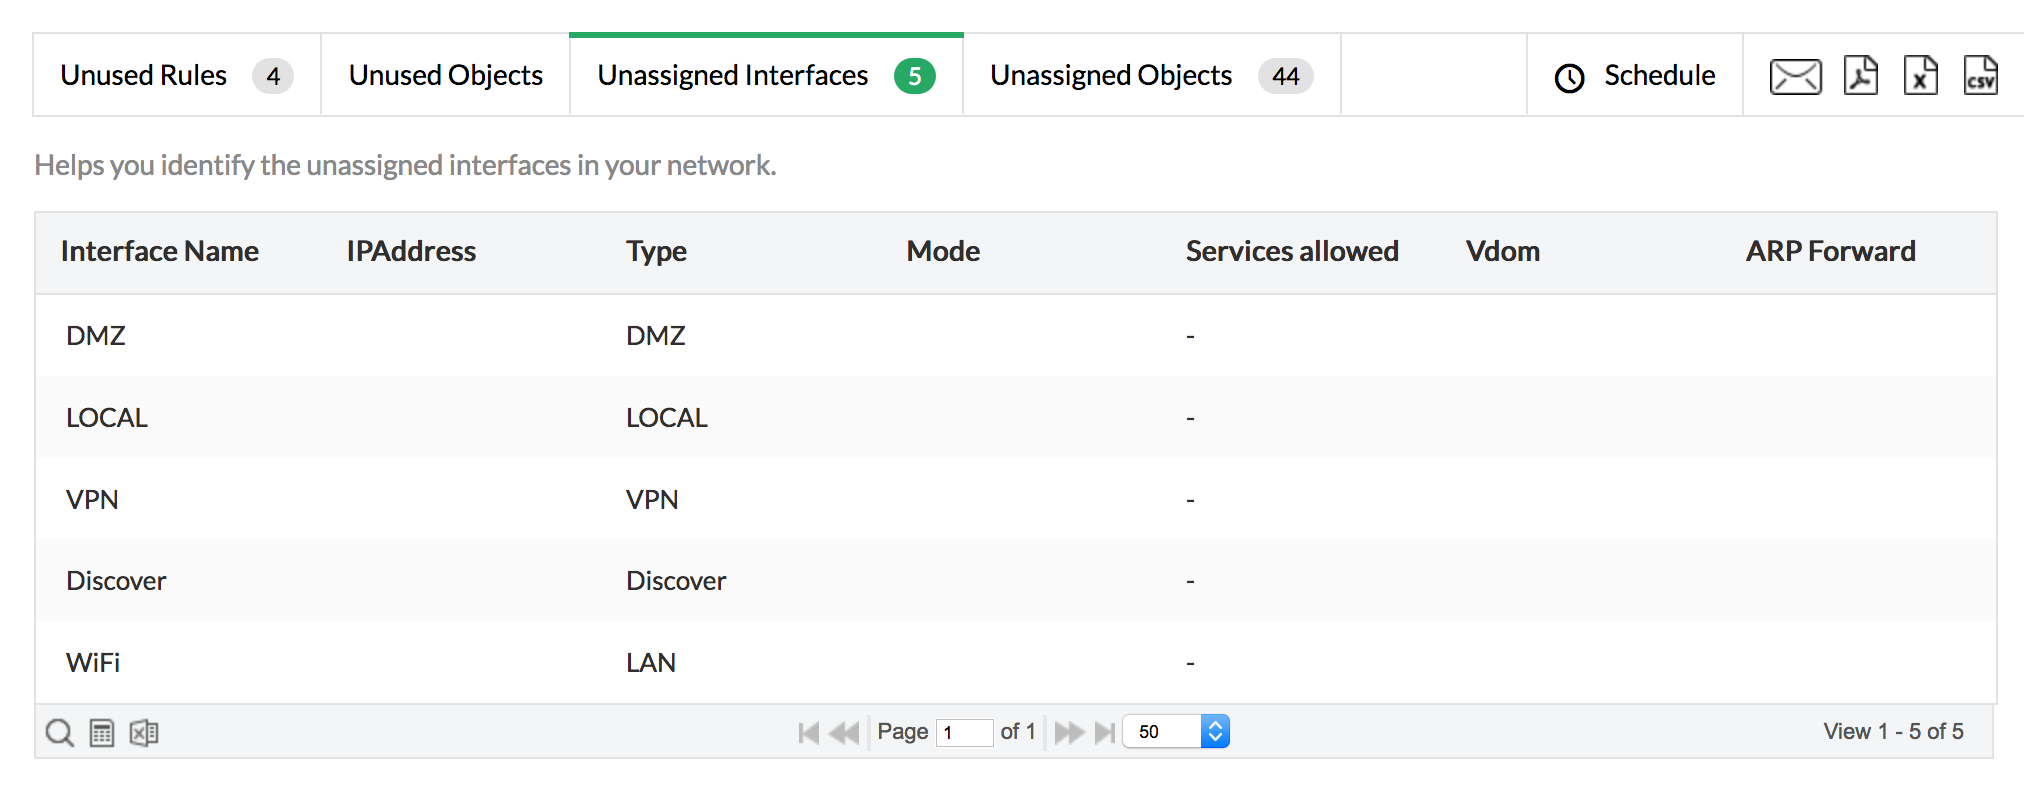This screenshot has width=2024, height=796.
Task: Export the report to Excel
Action: (x=1920, y=75)
